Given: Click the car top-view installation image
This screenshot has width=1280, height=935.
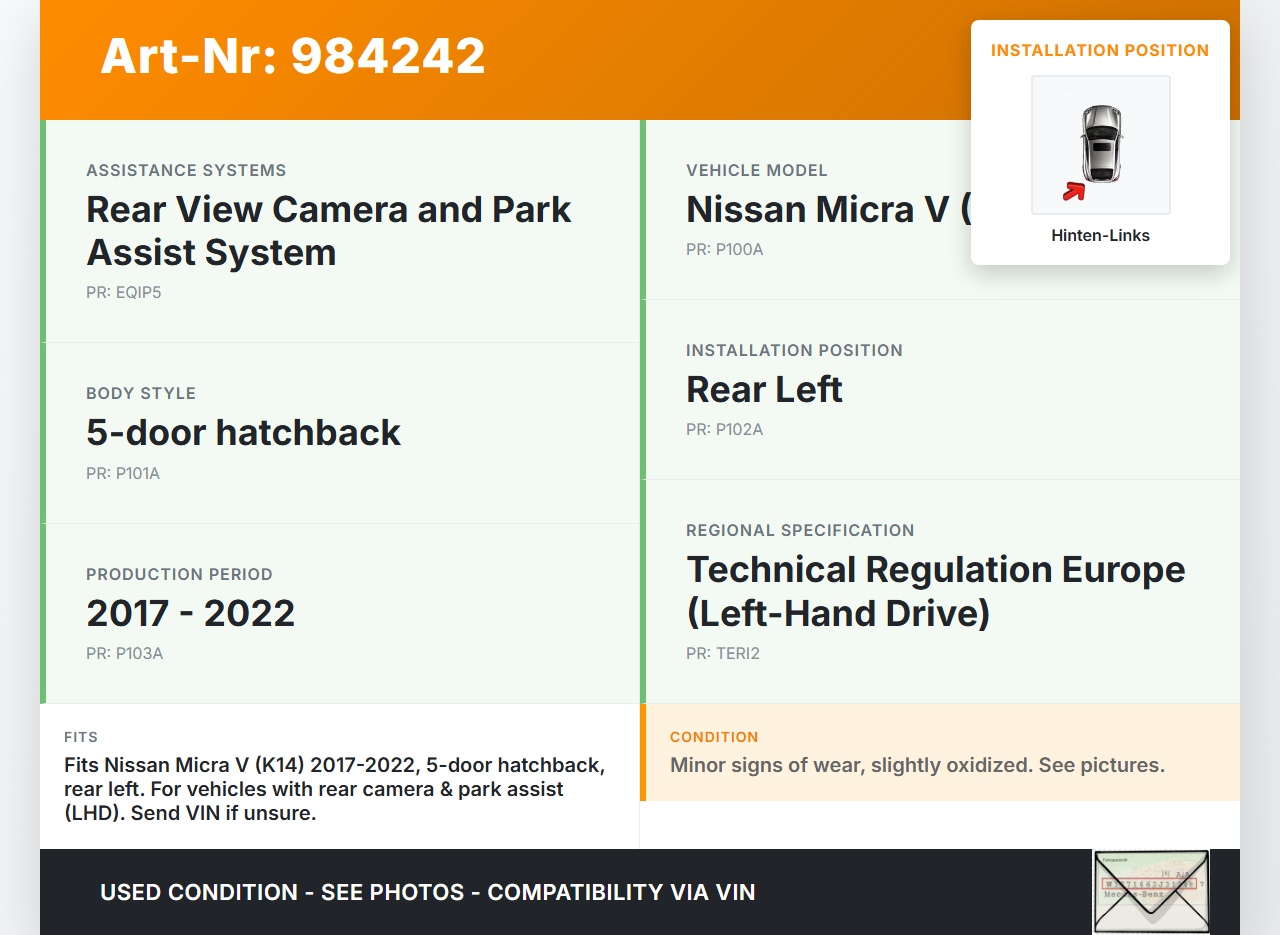Looking at the screenshot, I should [x=1100, y=144].
